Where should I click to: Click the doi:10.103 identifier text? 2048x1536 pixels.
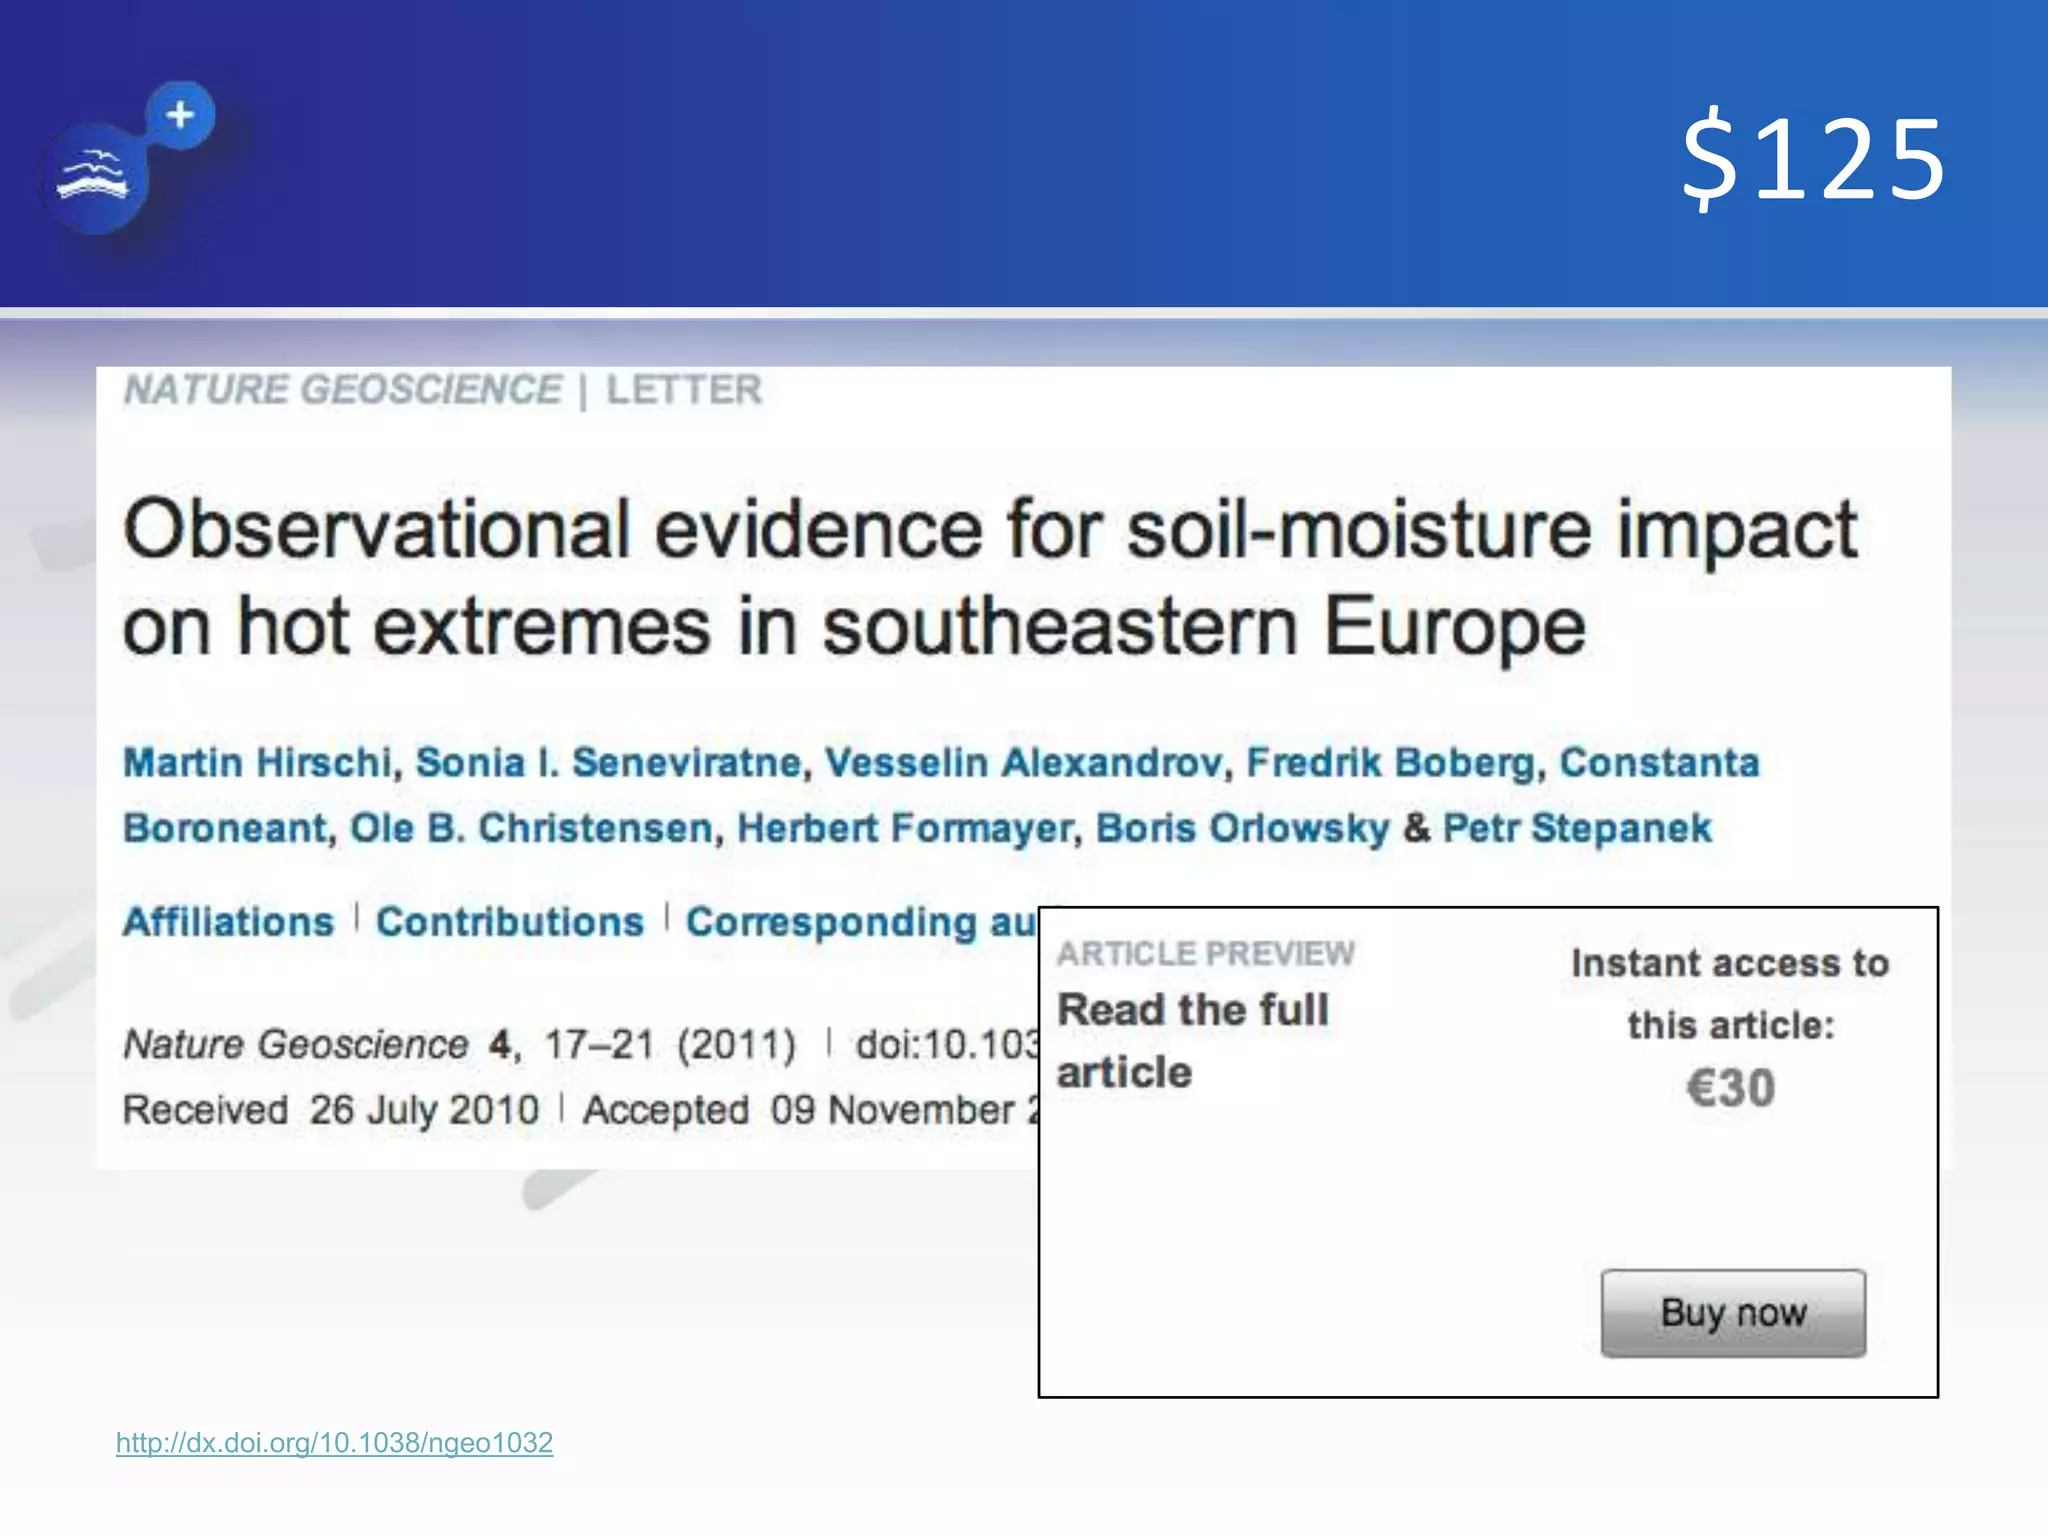coord(947,1044)
